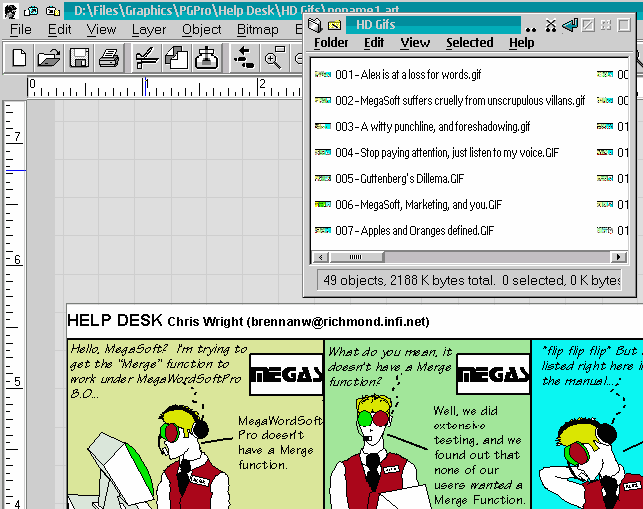This screenshot has width=643, height=509.
Task: Select file 003 - A witty punchline gif
Action: coord(433,126)
